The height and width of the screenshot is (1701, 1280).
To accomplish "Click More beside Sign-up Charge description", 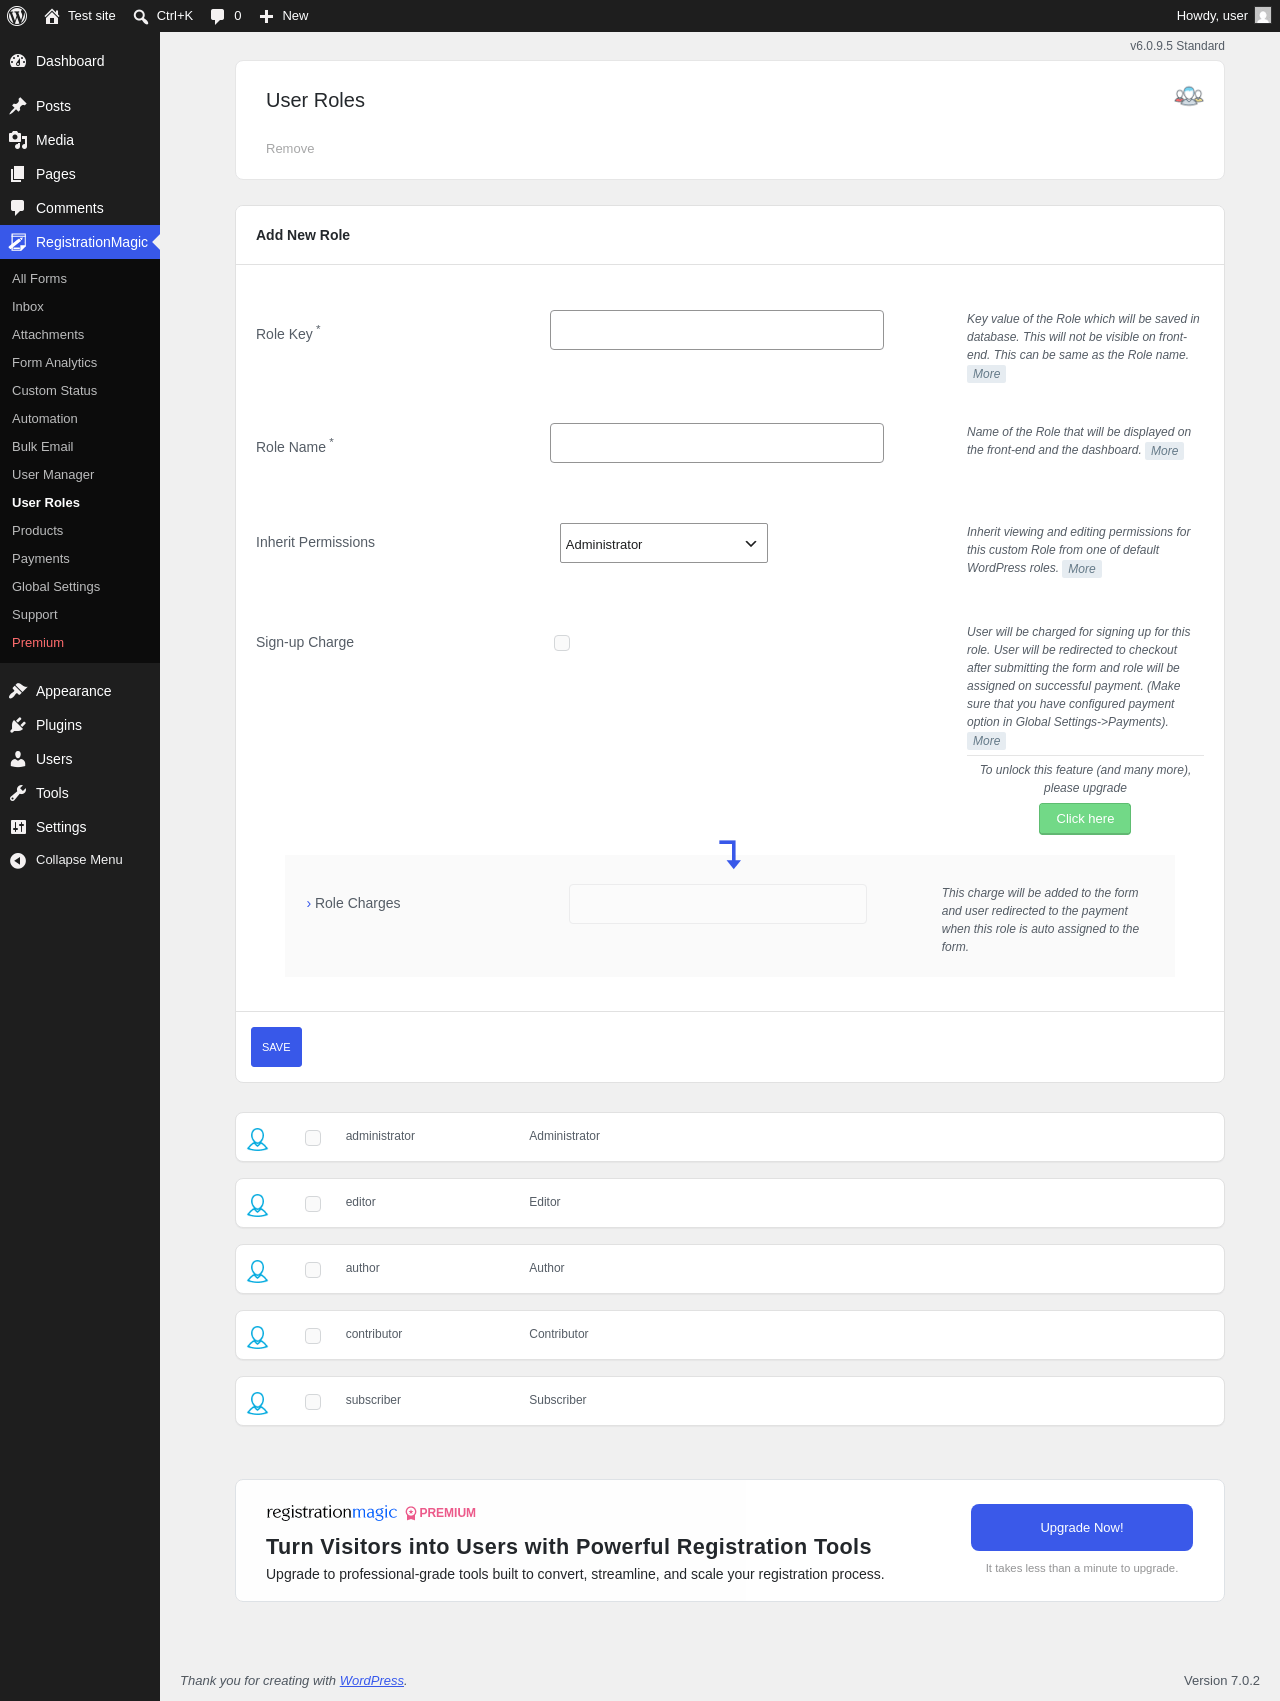I will coord(986,741).
